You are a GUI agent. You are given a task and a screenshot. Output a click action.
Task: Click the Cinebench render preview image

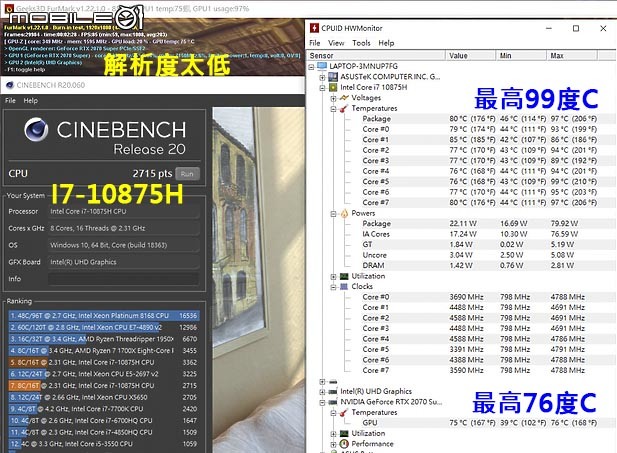pos(259,280)
